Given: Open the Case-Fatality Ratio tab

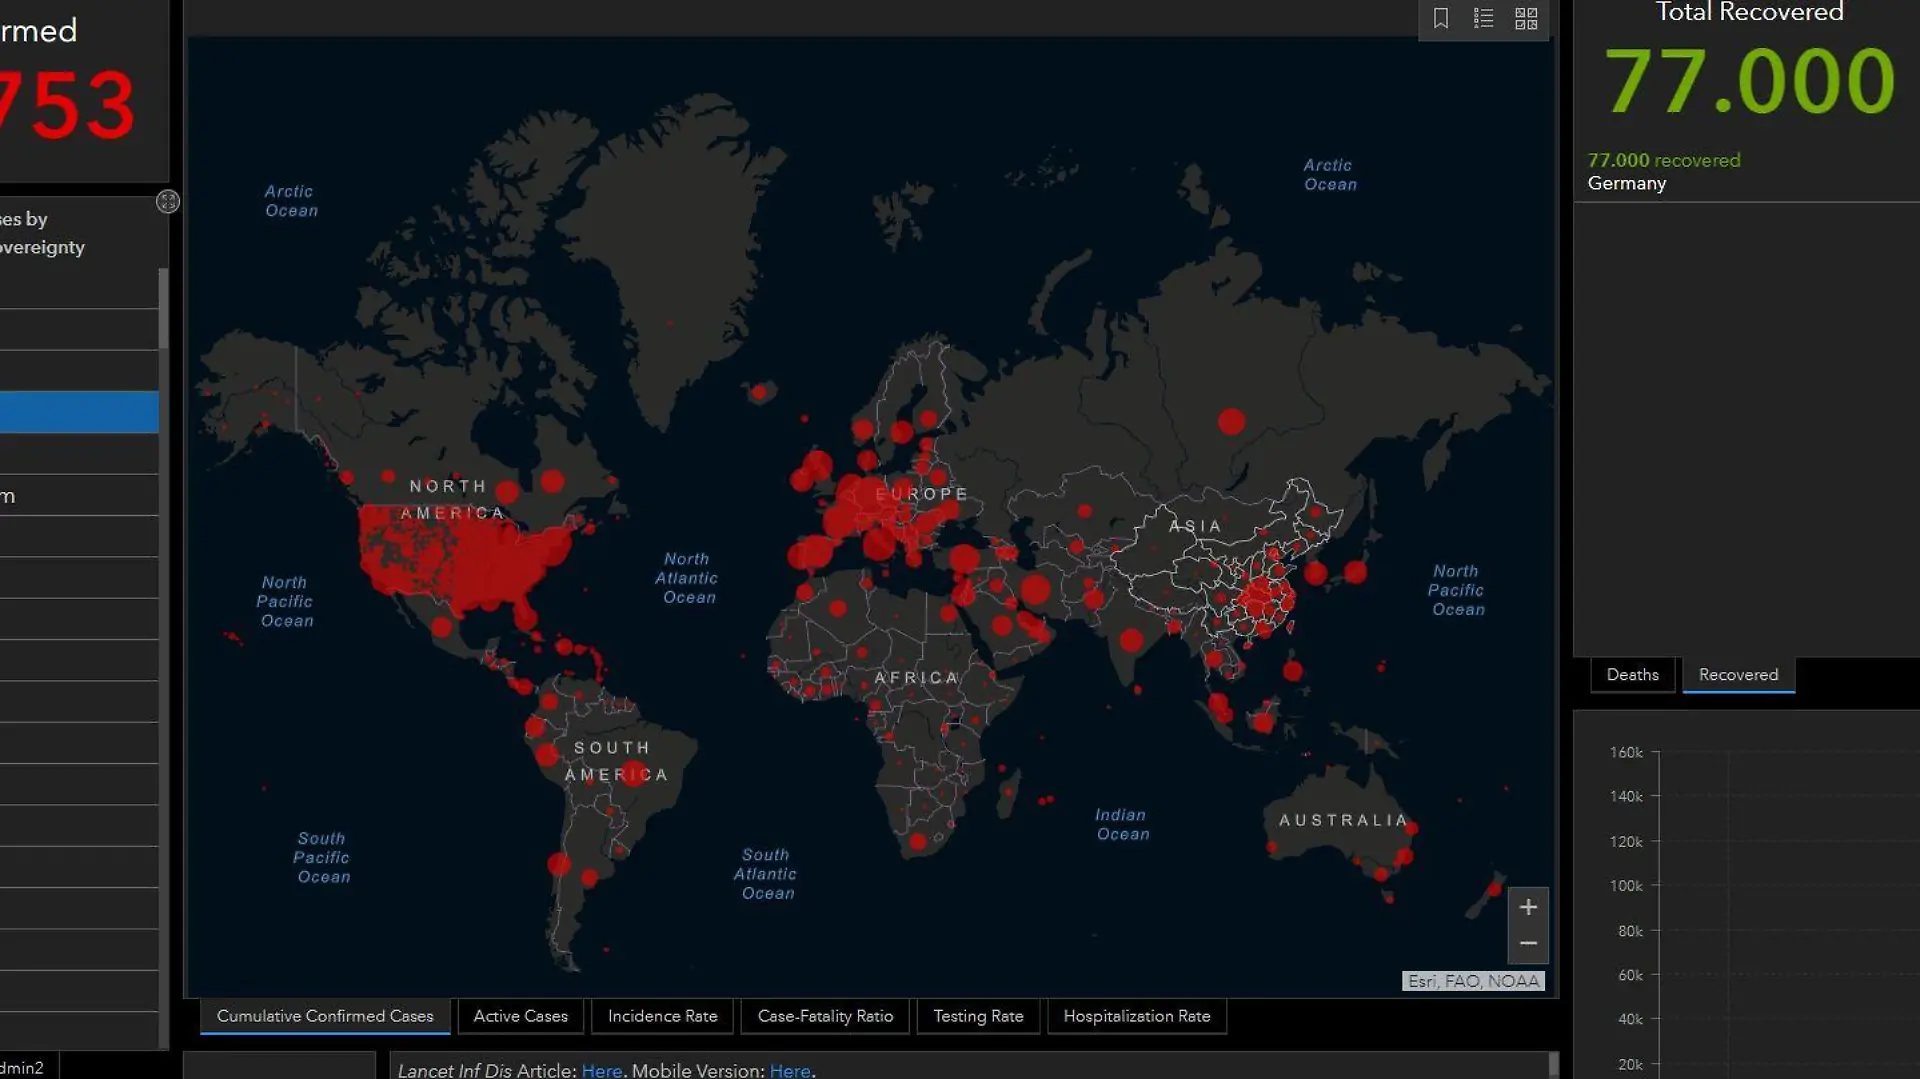Looking at the screenshot, I should click(x=825, y=1016).
